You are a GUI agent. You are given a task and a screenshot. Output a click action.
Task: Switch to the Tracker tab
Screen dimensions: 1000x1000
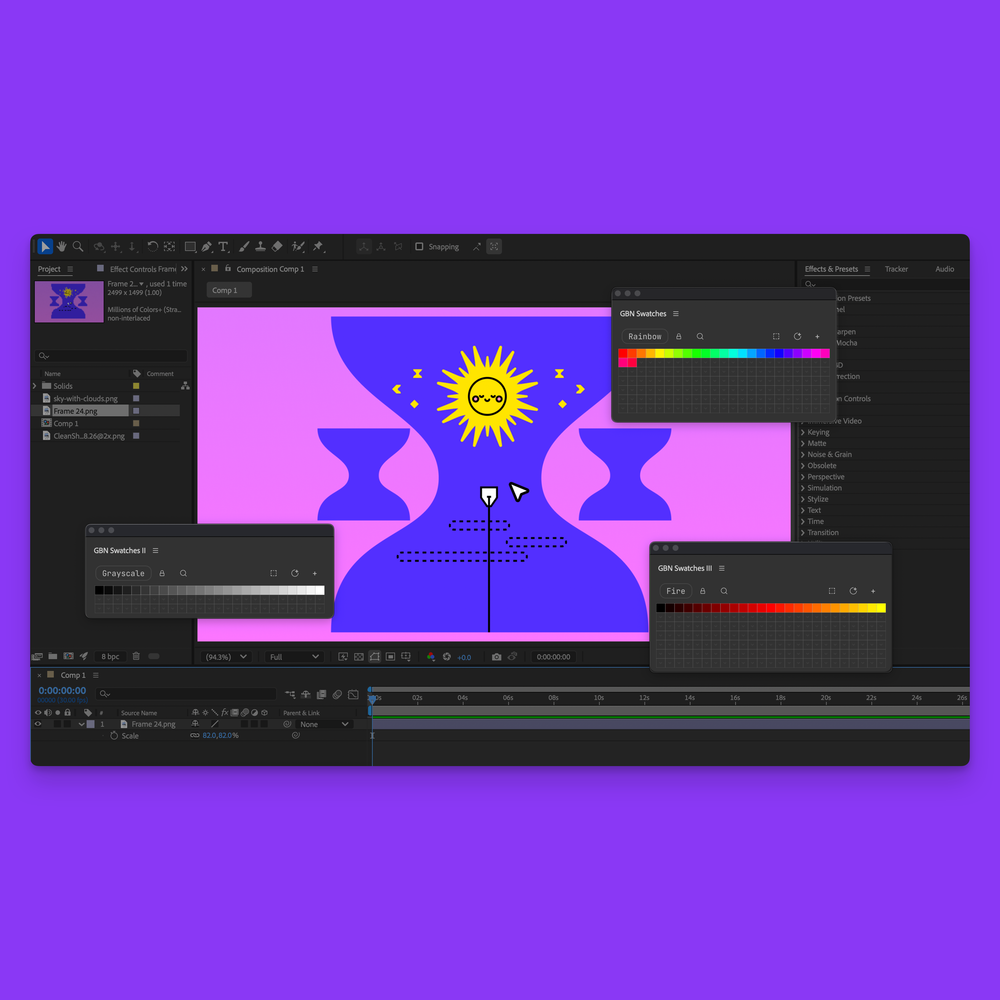pyautogui.click(x=897, y=269)
